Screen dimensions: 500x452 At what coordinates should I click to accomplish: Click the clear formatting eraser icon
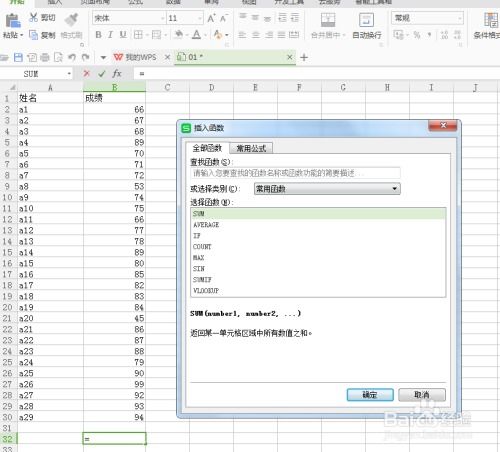[x=218, y=35]
